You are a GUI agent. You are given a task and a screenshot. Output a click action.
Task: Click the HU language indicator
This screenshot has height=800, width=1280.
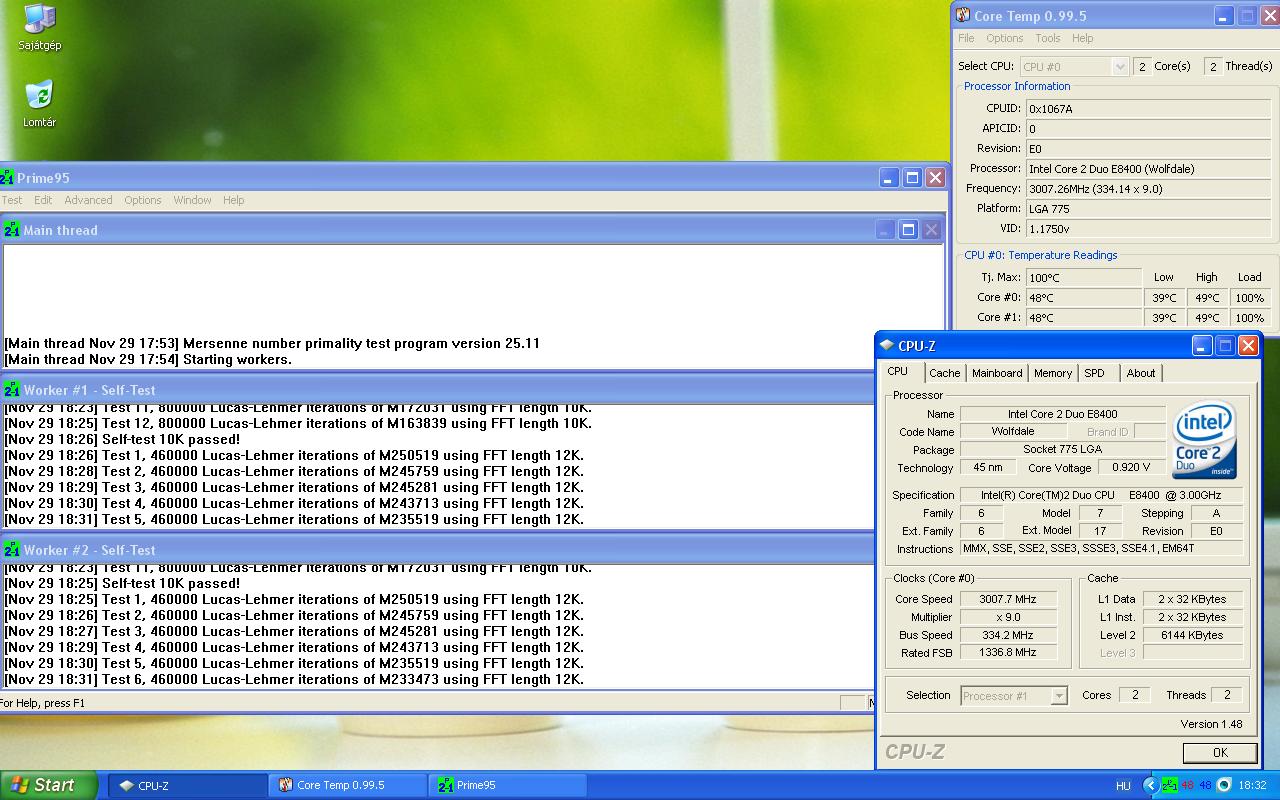click(1123, 786)
